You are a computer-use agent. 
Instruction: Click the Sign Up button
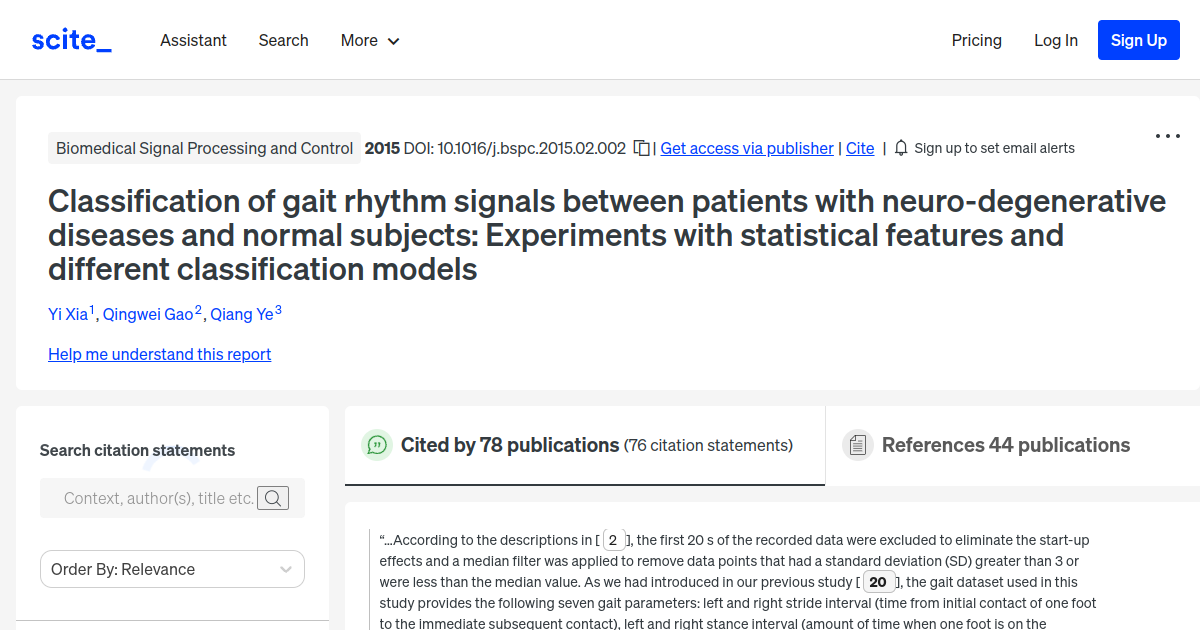[1138, 40]
